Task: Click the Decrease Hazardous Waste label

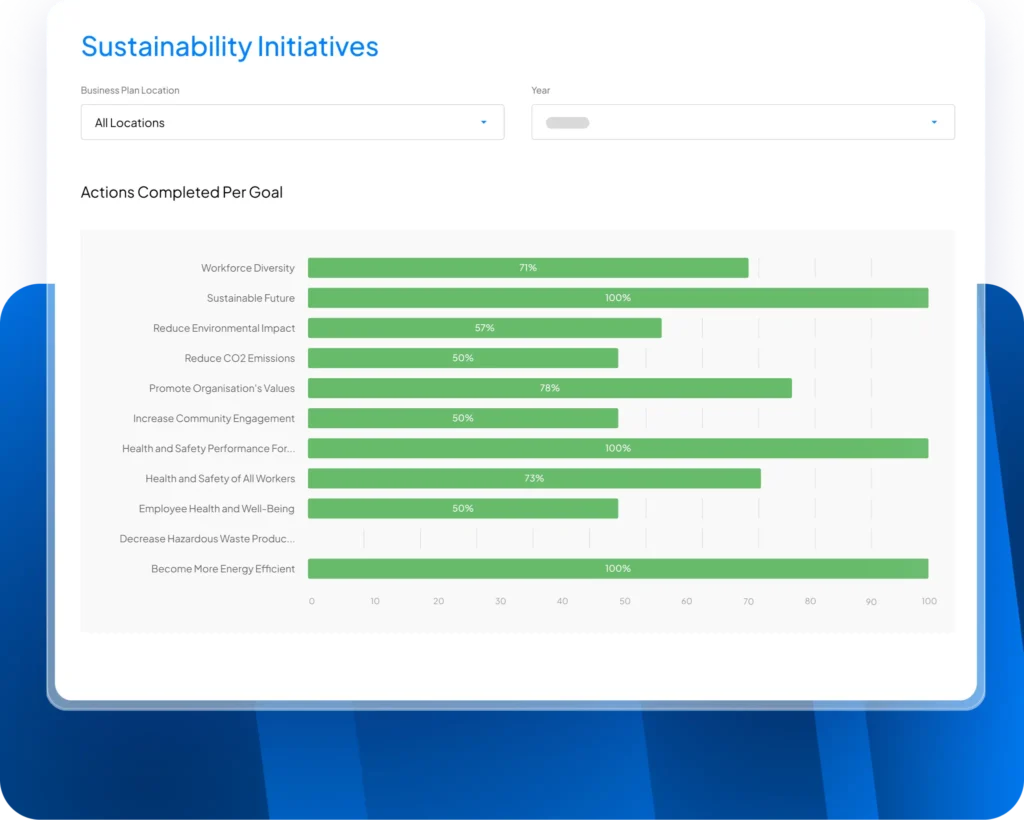Action: 207,538
